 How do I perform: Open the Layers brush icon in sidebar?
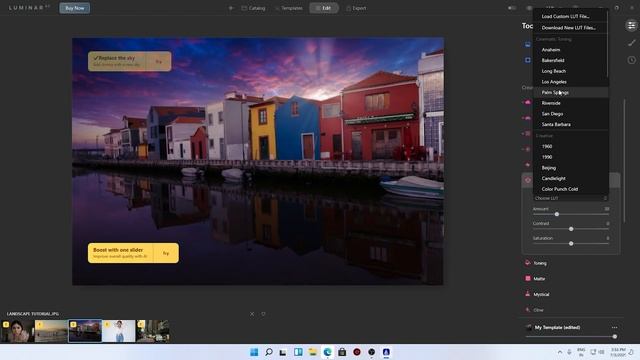point(632,43)
